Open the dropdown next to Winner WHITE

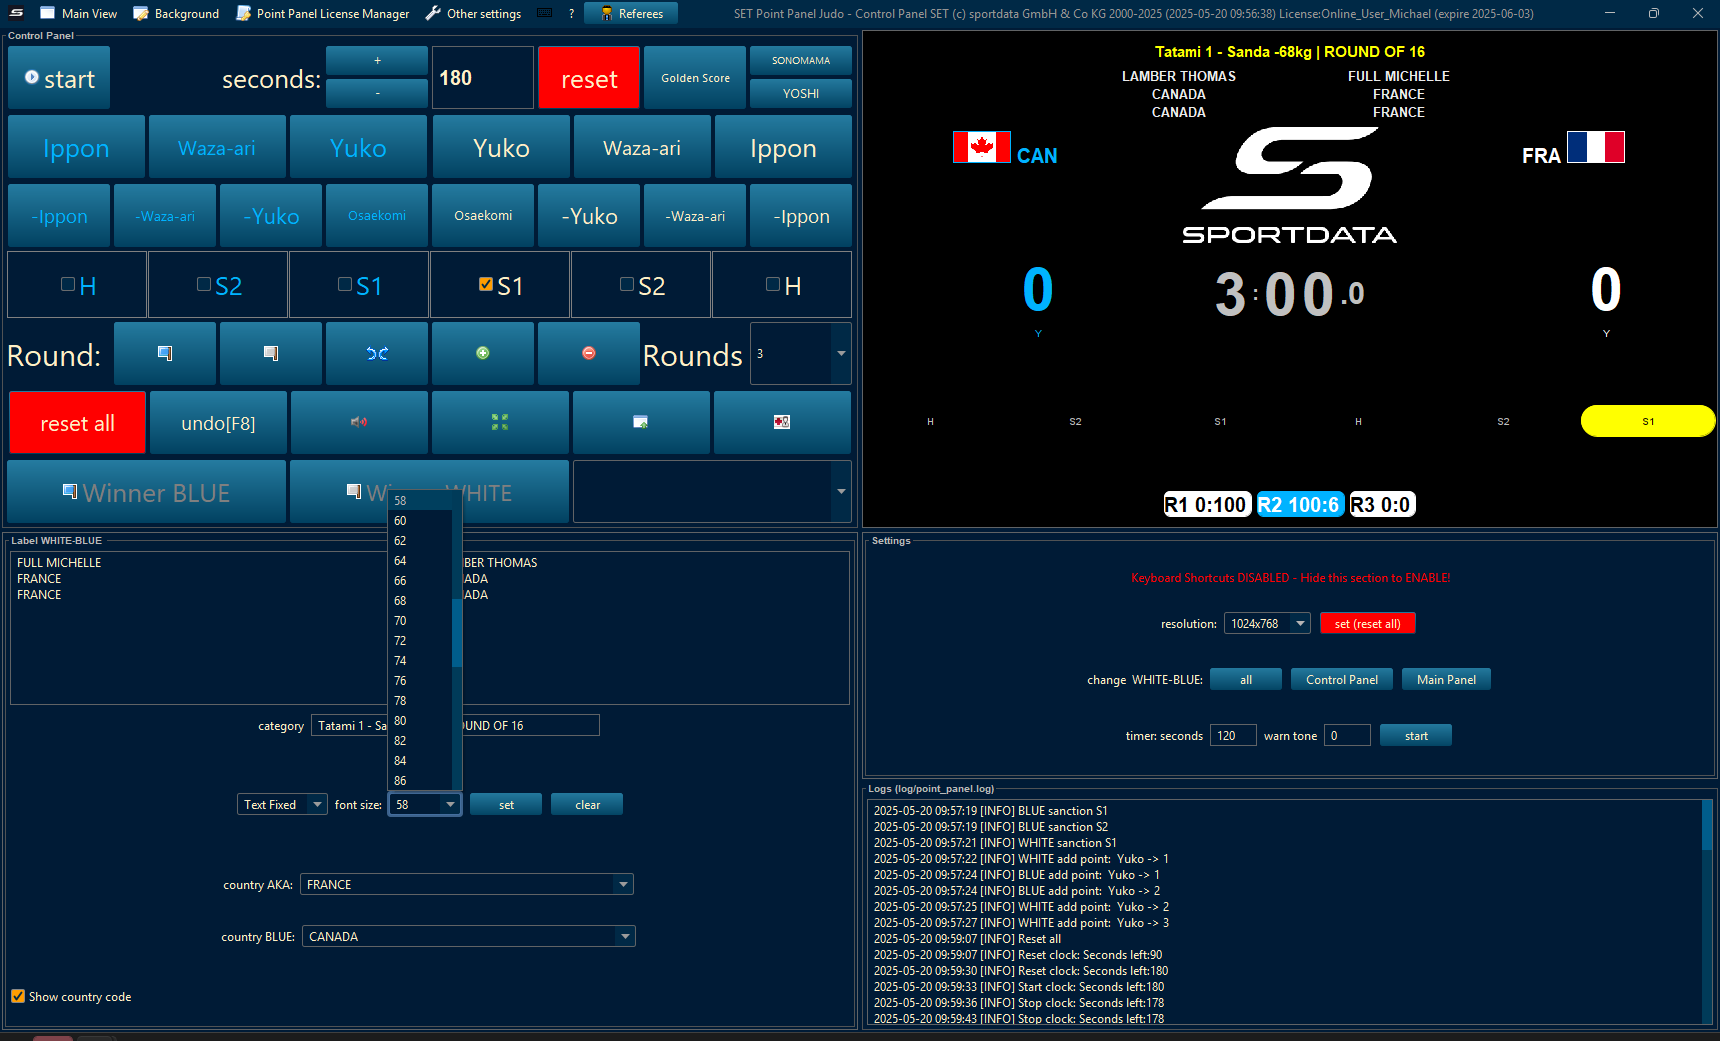pos(841,491)
